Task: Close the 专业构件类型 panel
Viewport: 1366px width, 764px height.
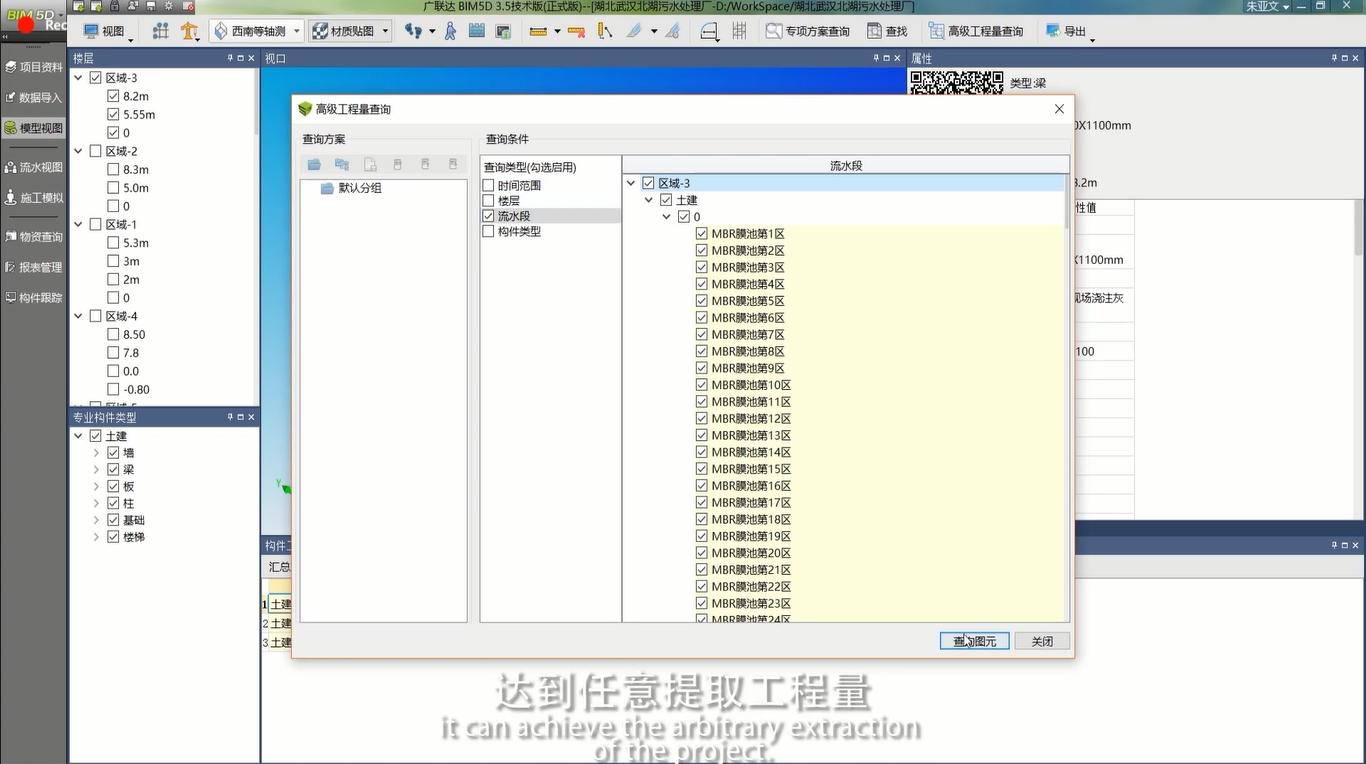Action: pyautogui.click(x=251, y=417)
